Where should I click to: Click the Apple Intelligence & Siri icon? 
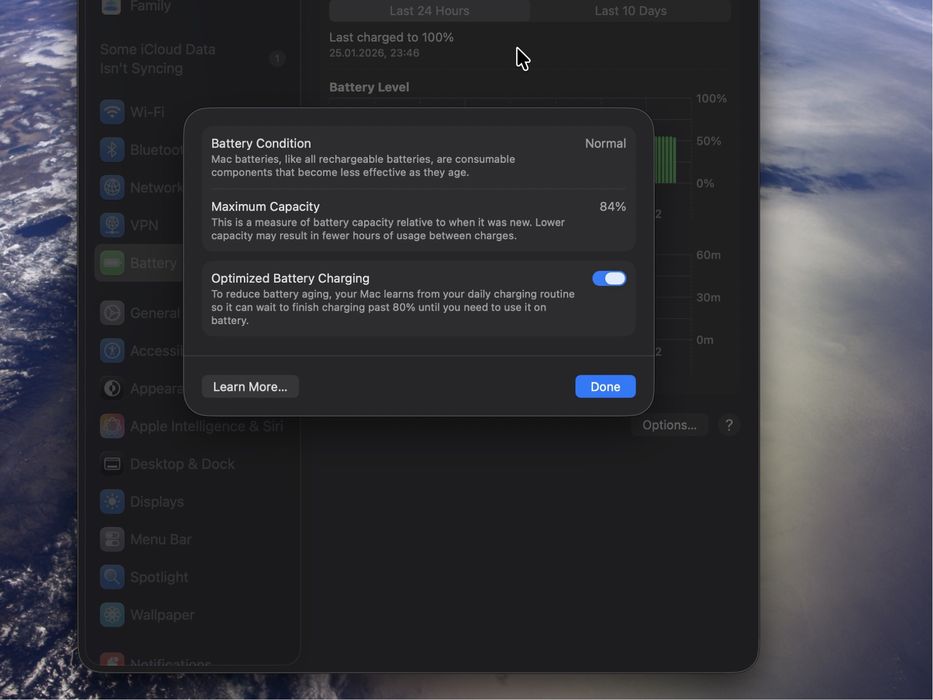click(112, 426)
